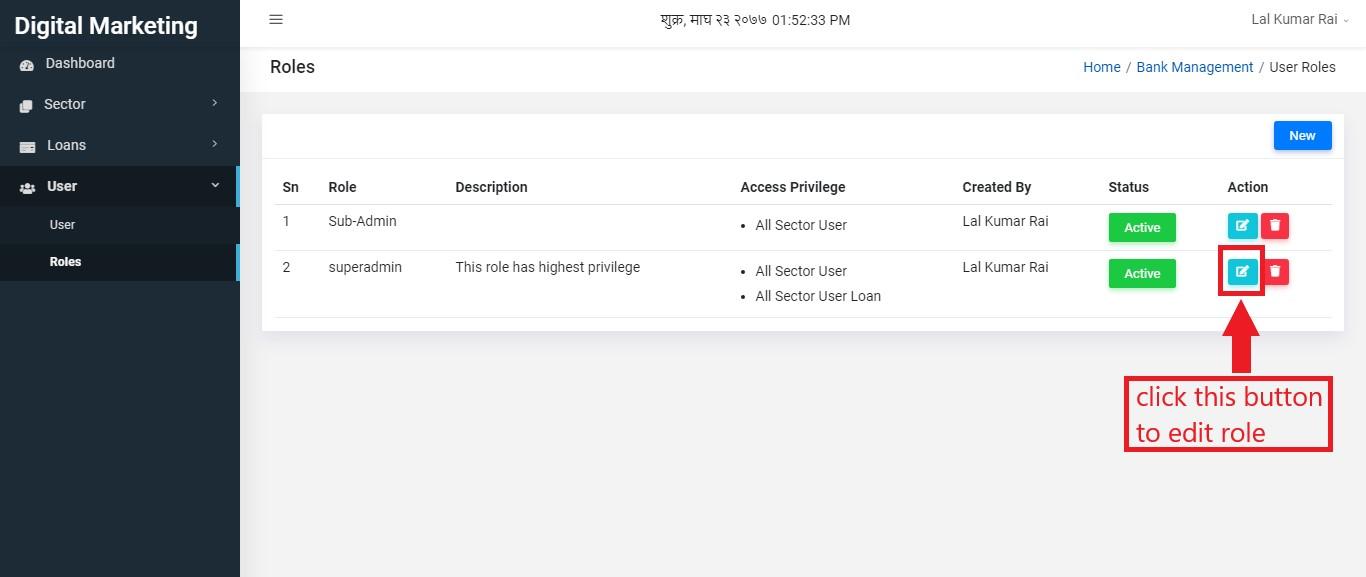1366x577 pixels.
Task: Click the Dashboard speedometer icon in sidebar
Action: (27, 64)
